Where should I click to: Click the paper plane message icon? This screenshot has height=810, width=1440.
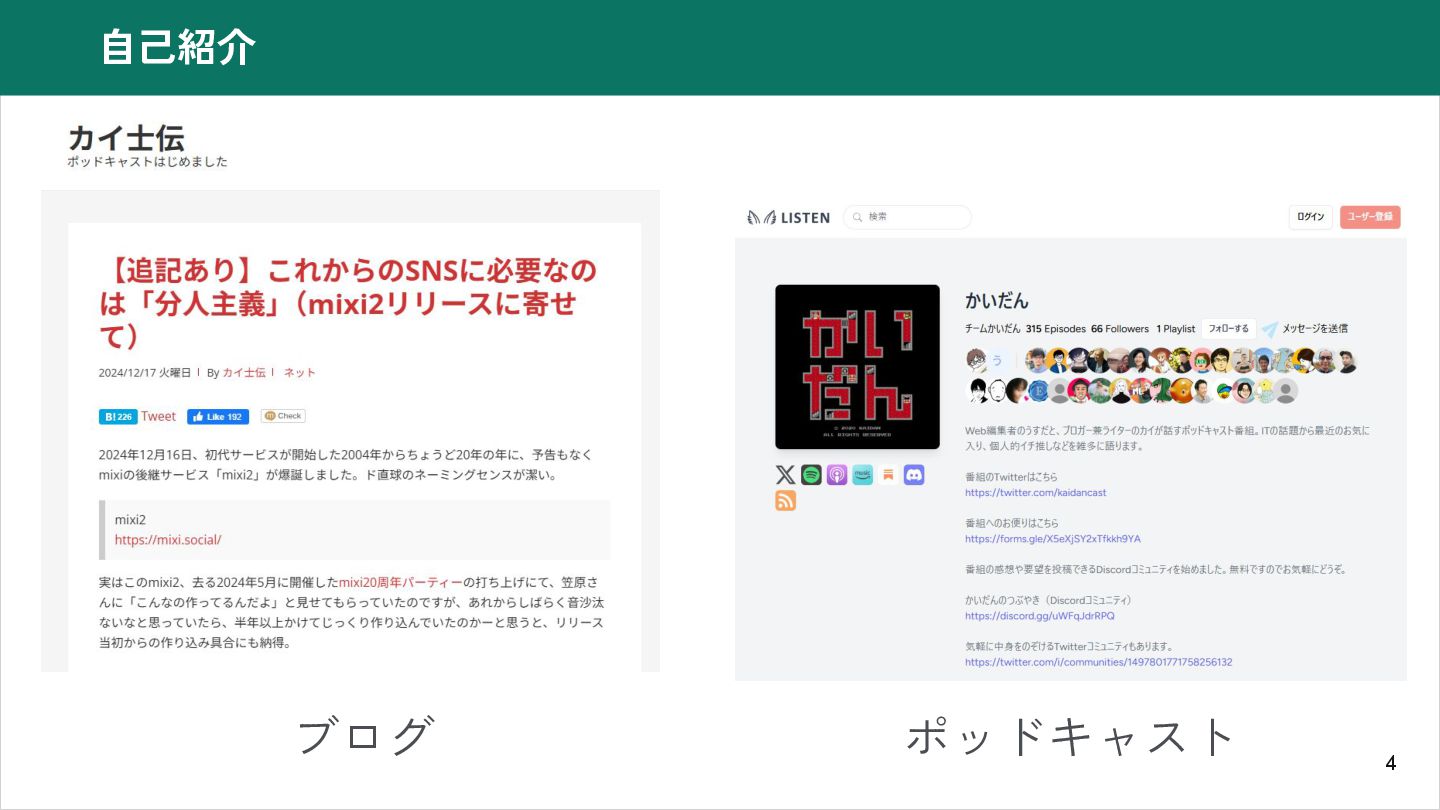[x=1270, y=329]
